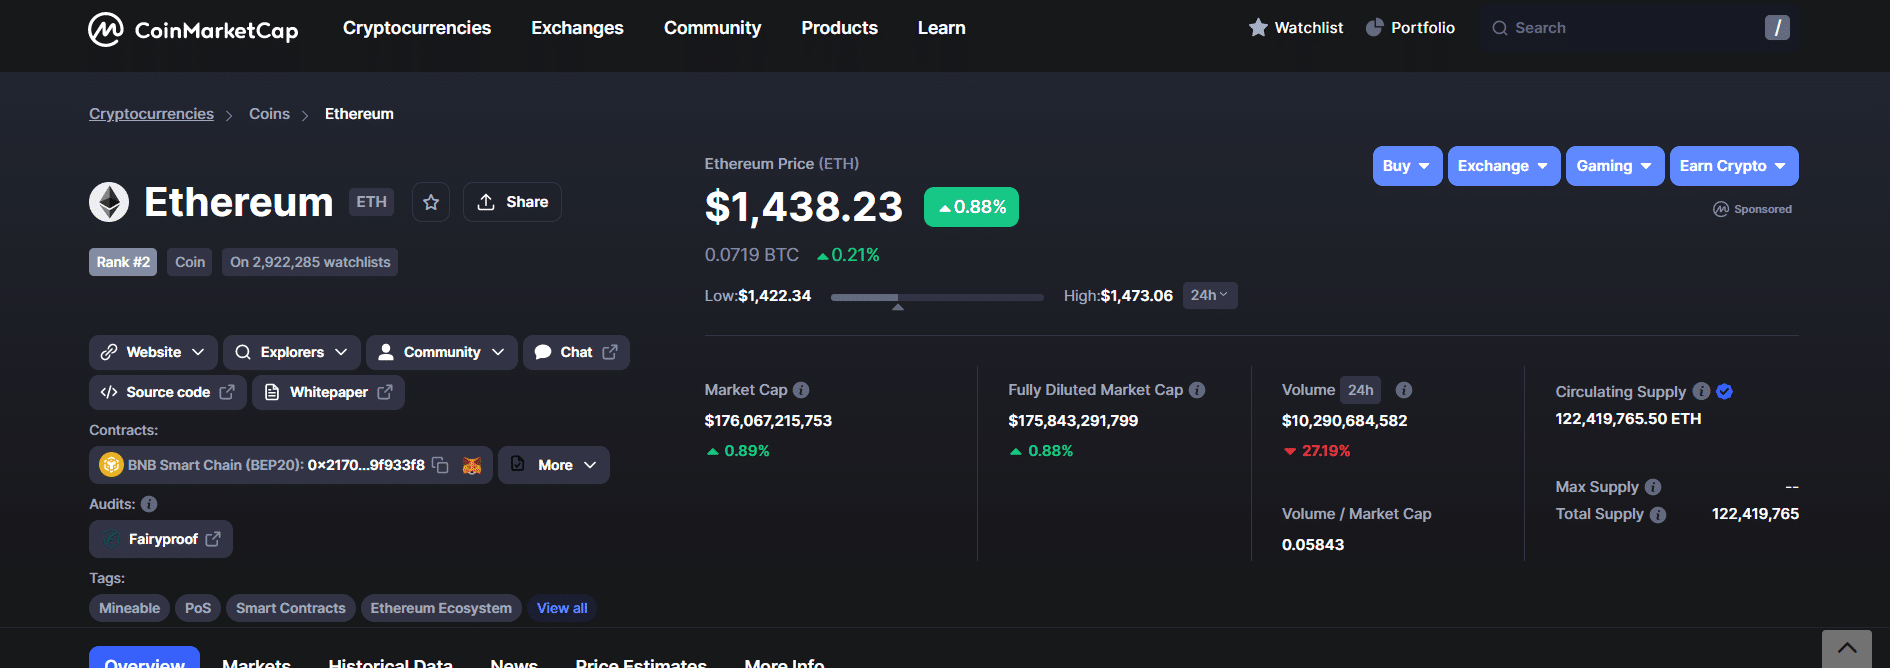Image resolution: width=1890 pixels, height=668 pixels.
Task: Open the Community links dropdown
Action: click(x=441, y=352)
